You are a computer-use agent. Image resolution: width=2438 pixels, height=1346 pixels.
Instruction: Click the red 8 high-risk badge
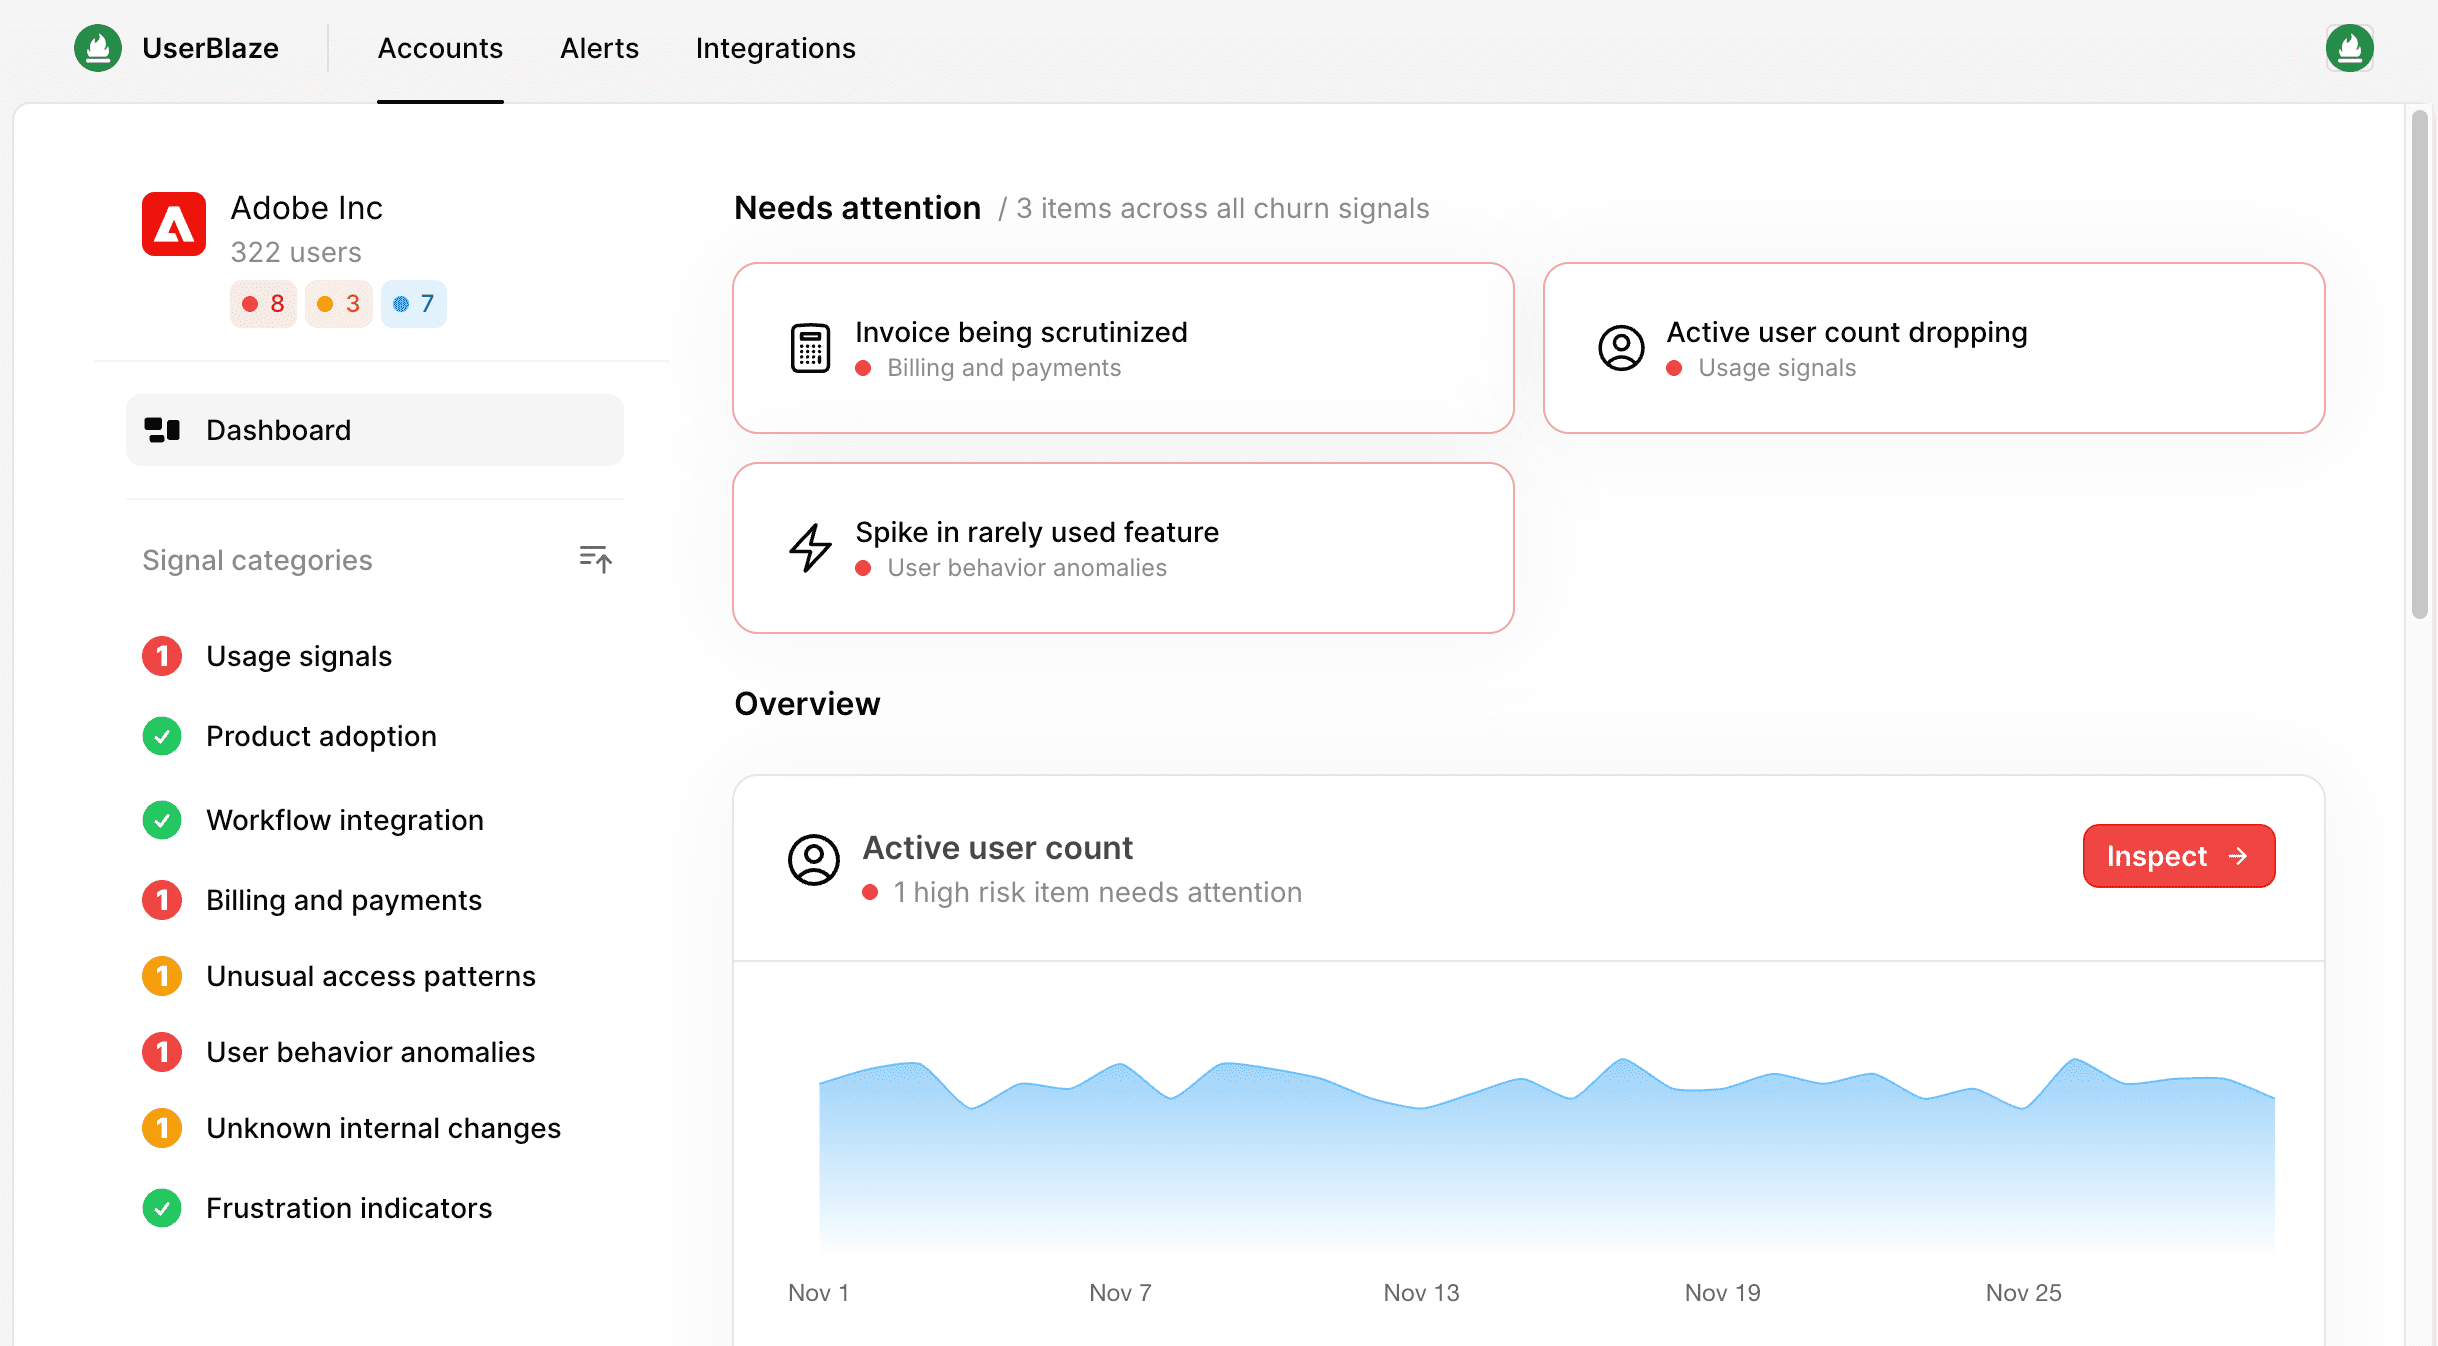click(263, 303)
